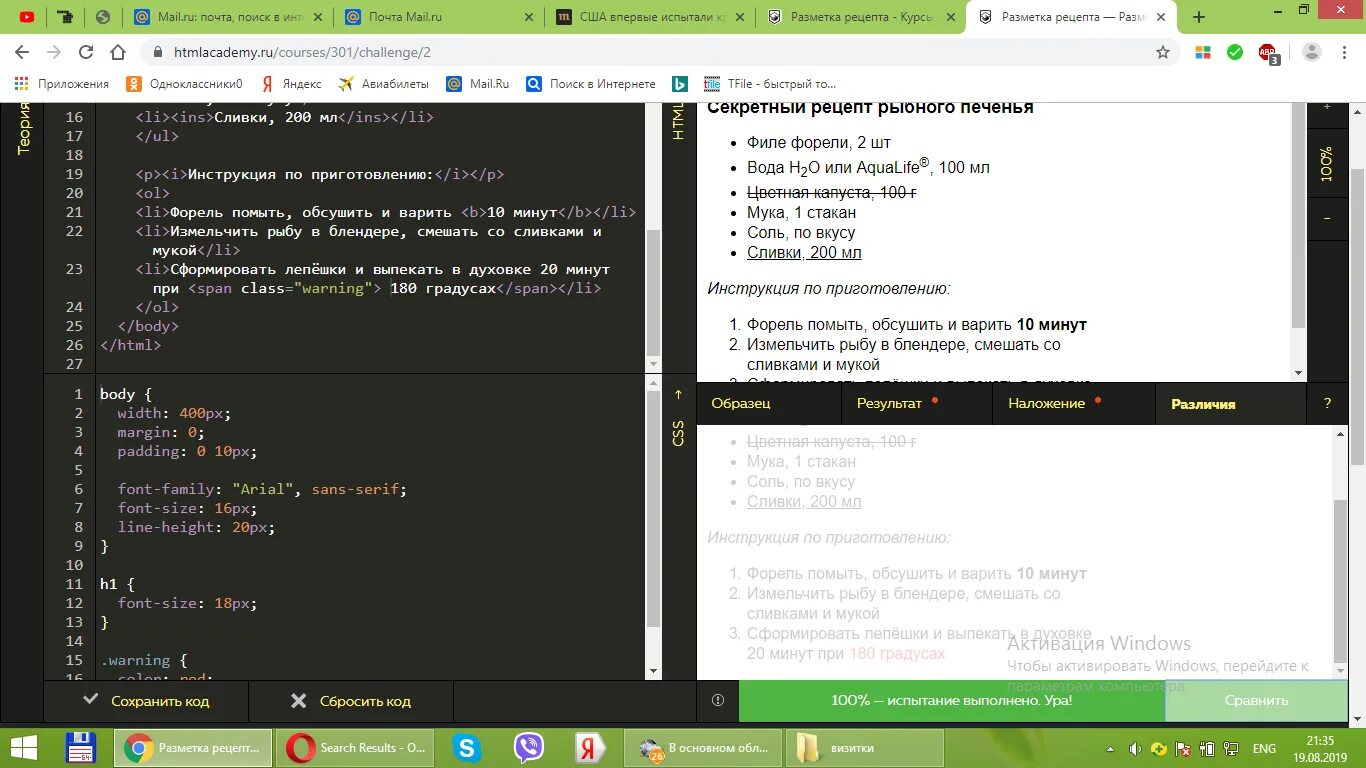Image resolution: width=1366 pixels, height=768 pixels.
Task: Zoom in the preview with the plus button
Action: [x=1327, y=106]
